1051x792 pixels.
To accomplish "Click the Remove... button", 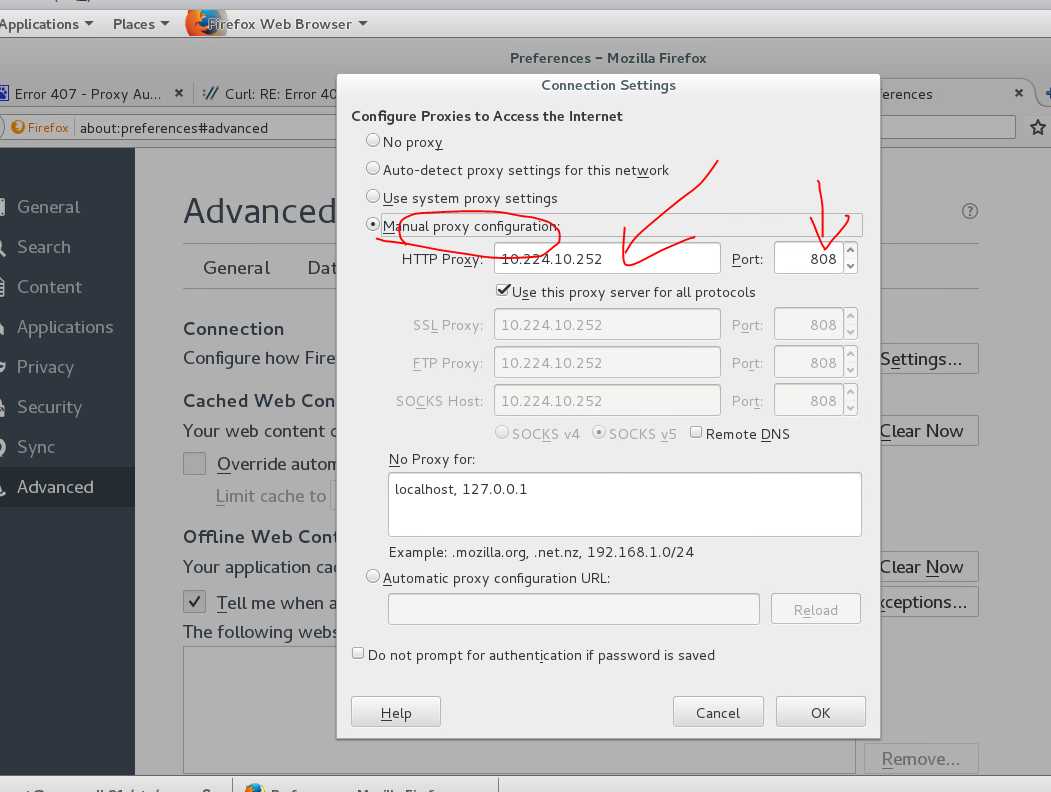I will pos(920,758).
